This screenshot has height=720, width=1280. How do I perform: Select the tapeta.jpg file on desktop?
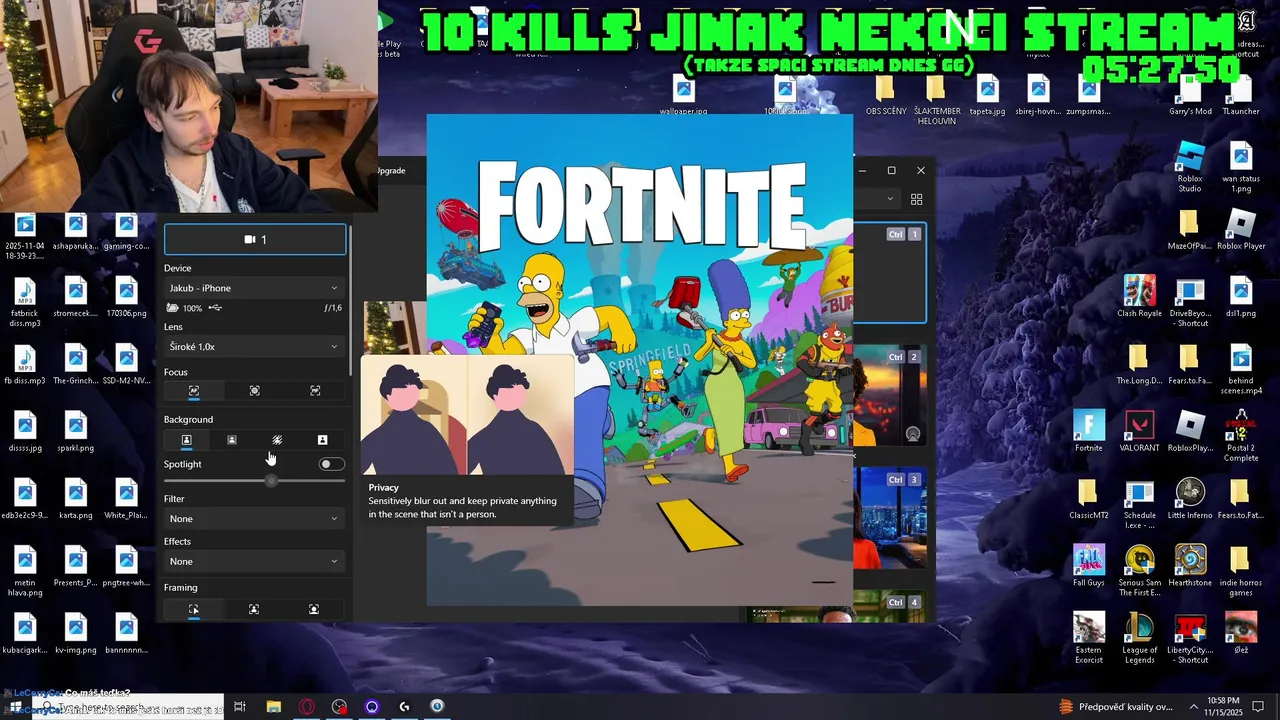point(987,95)
